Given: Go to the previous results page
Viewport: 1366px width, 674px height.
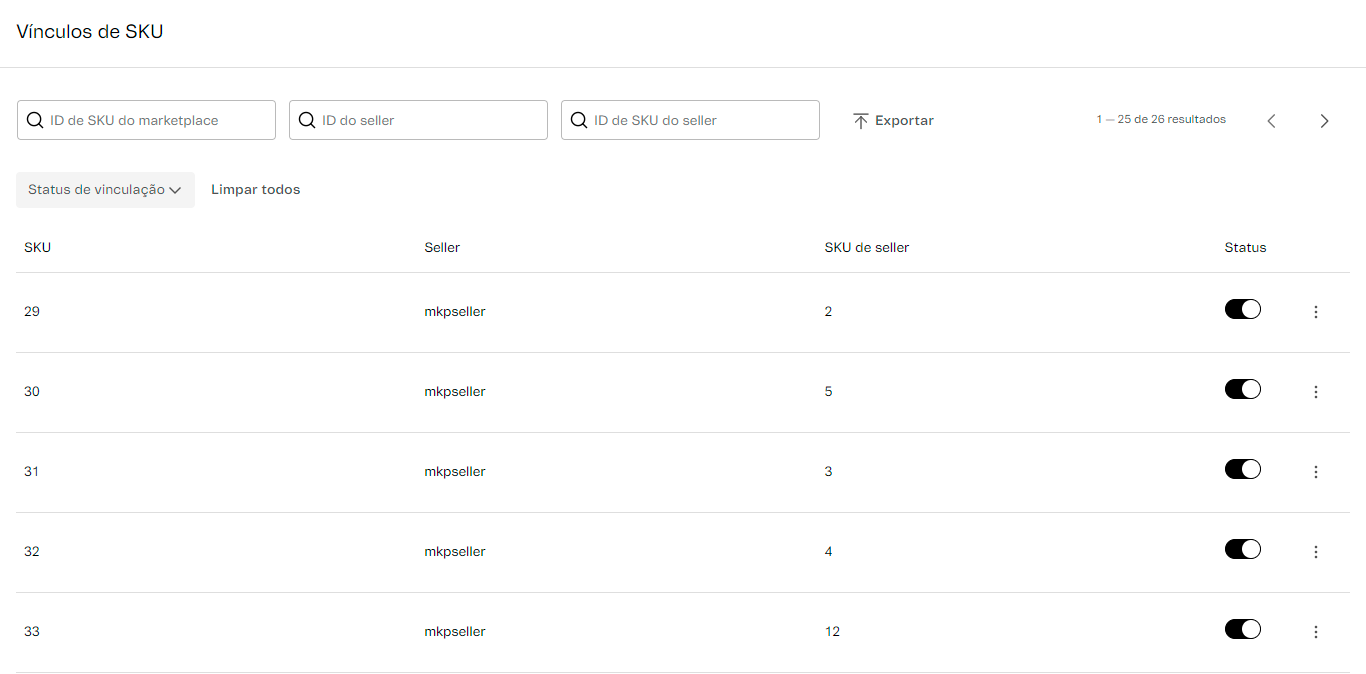Looking at the screenshot, I should [x=1271, y=121].
